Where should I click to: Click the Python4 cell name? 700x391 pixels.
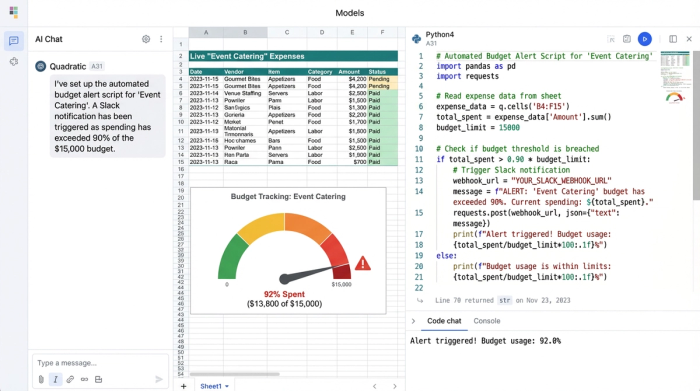(440, 34)
